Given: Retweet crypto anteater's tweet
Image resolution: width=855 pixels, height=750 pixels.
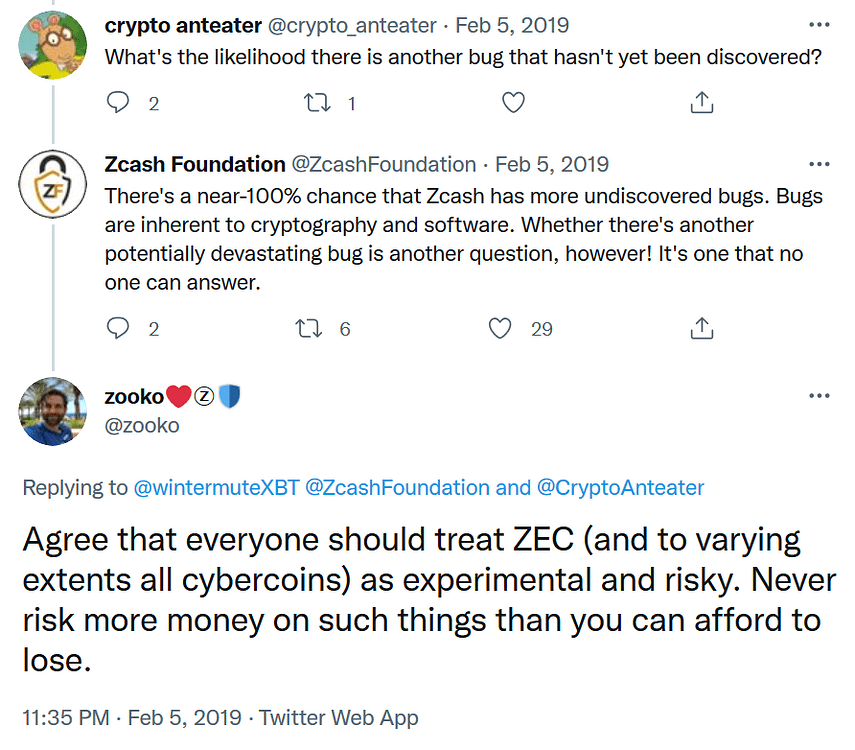Looking at the screenshot, I should (317, 102).
